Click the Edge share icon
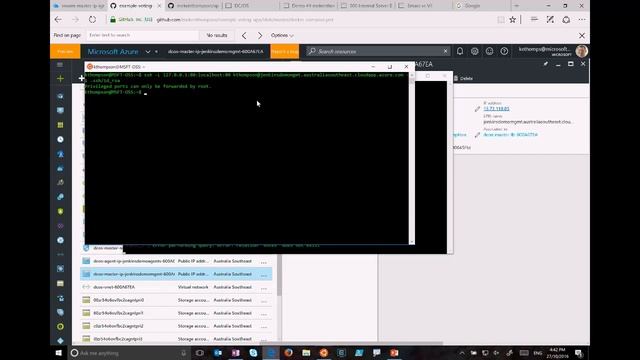 tap(566, 20)
